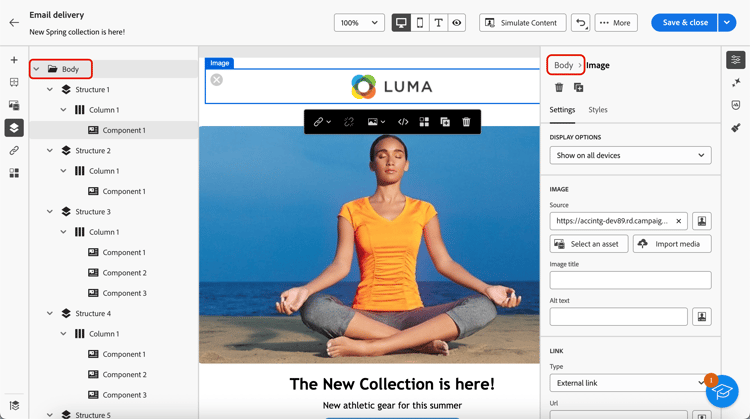Collapse Structure 3 in the tree
The image size is (750, 419).
[50, 212]
